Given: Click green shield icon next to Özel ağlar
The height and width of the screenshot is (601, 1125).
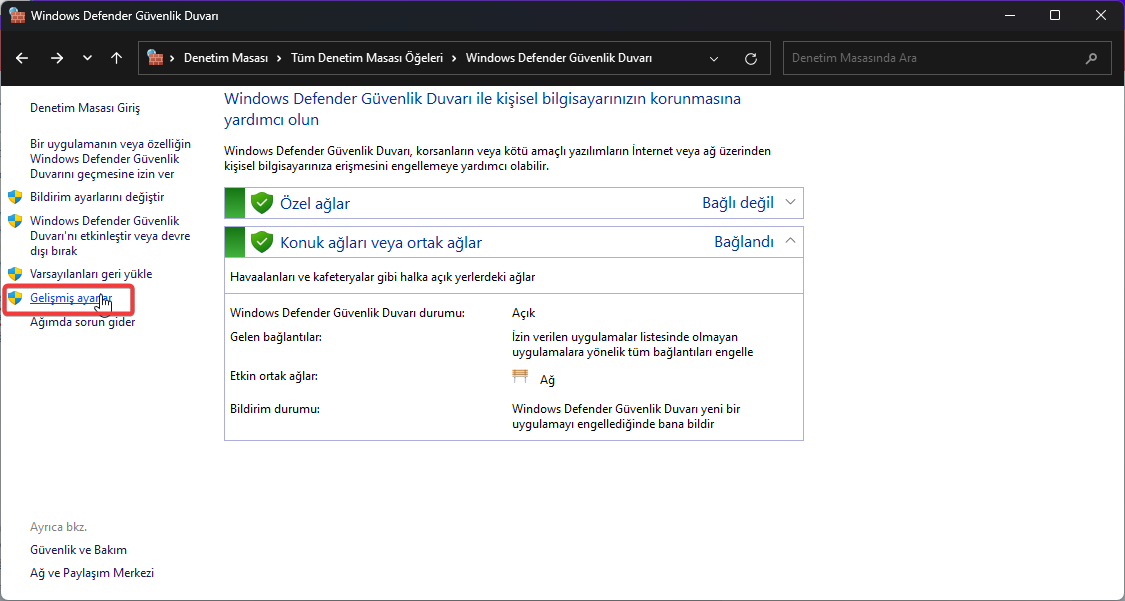Looking at the screenshot, I should tap(262, 203).
